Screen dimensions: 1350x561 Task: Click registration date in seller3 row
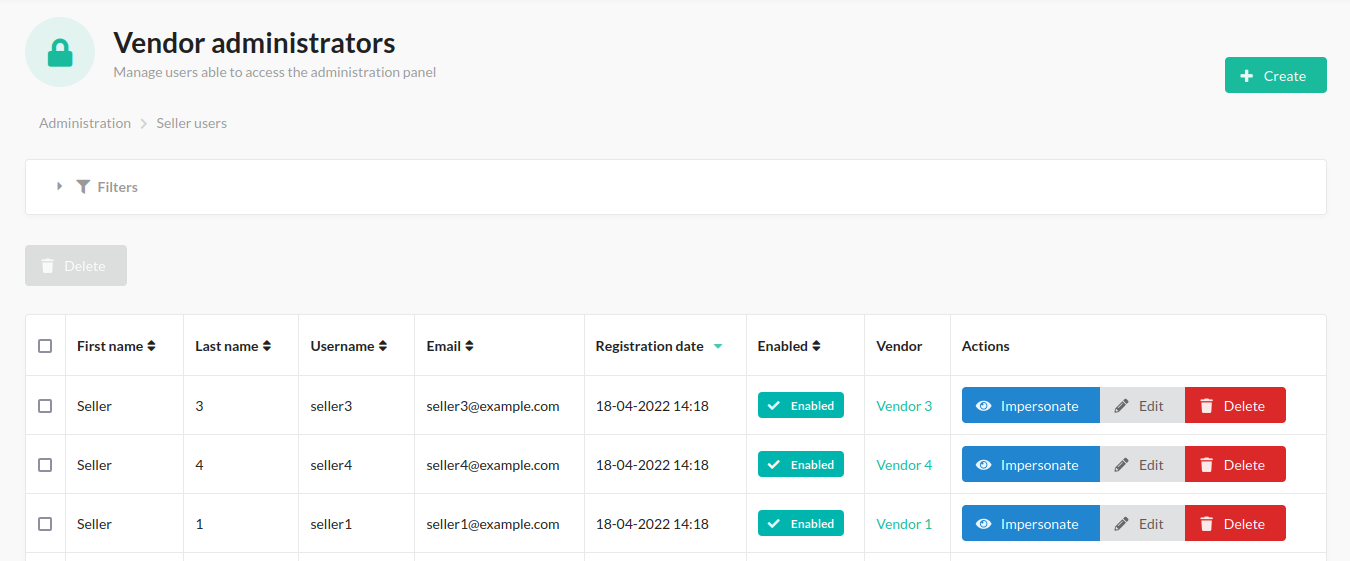point(652,406)
